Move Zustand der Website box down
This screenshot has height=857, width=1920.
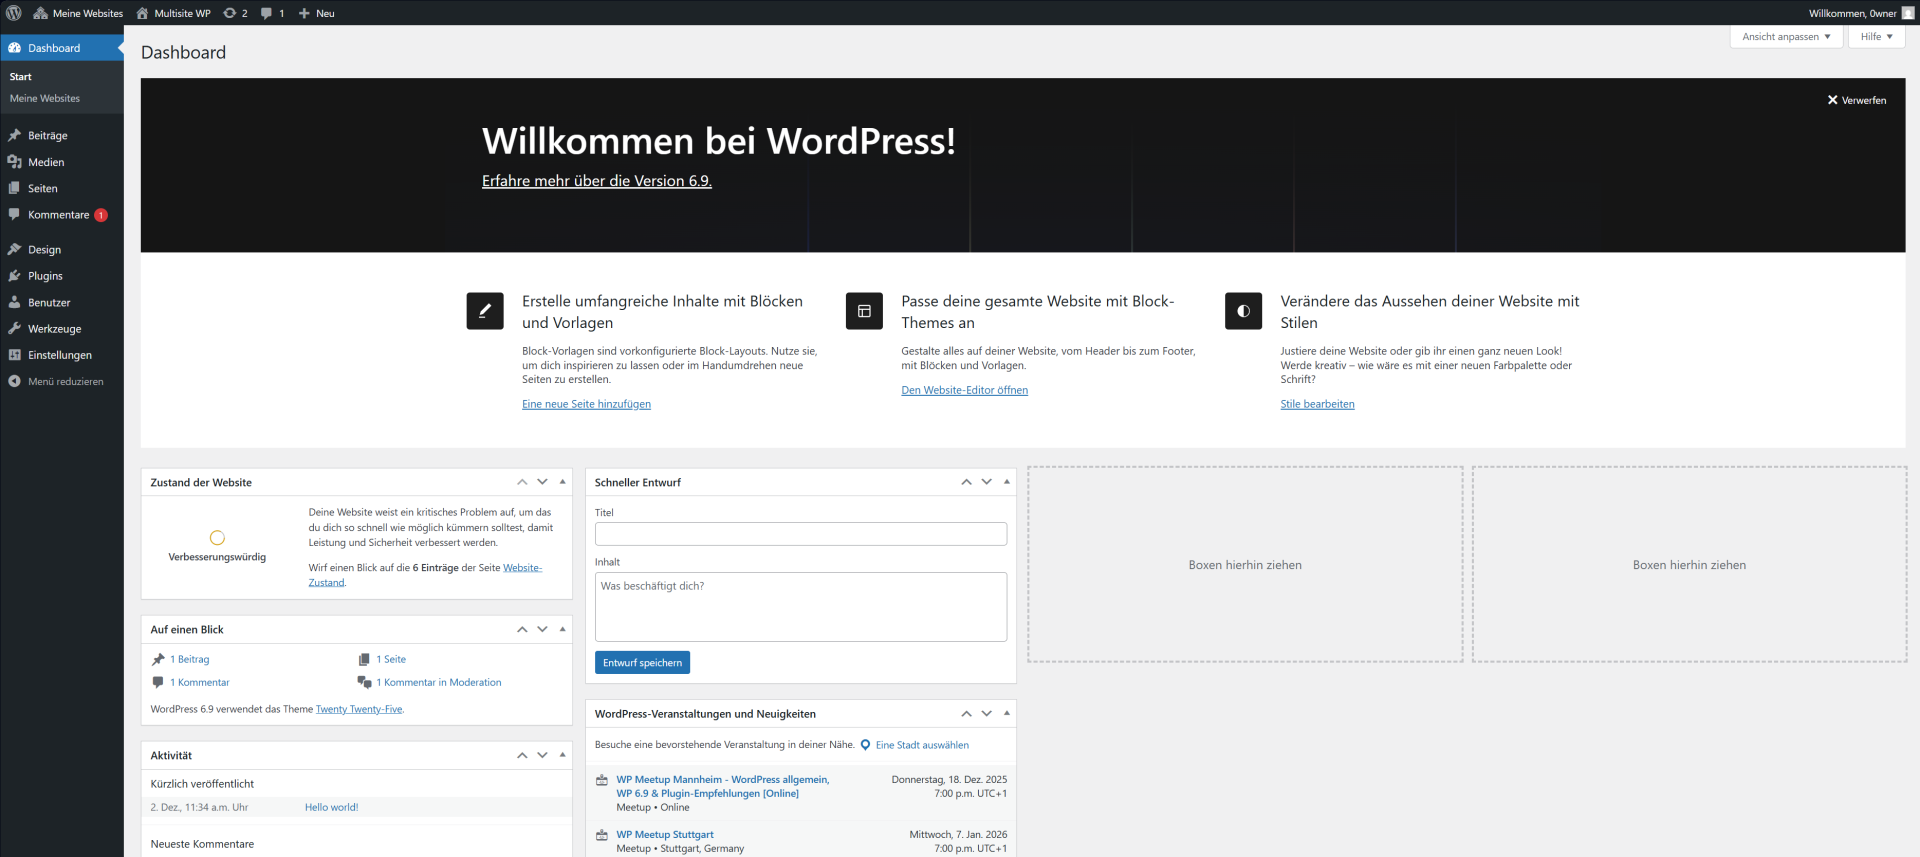coord(542,482)
